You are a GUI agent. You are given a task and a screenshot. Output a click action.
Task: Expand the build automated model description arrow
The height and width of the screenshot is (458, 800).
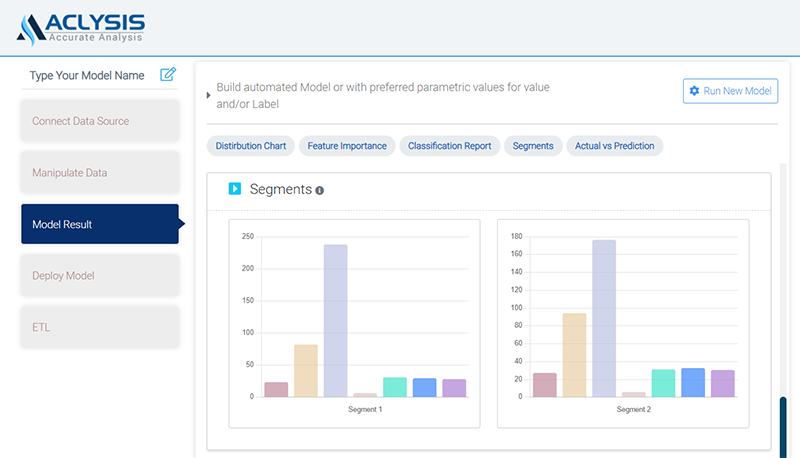(208, 96)
